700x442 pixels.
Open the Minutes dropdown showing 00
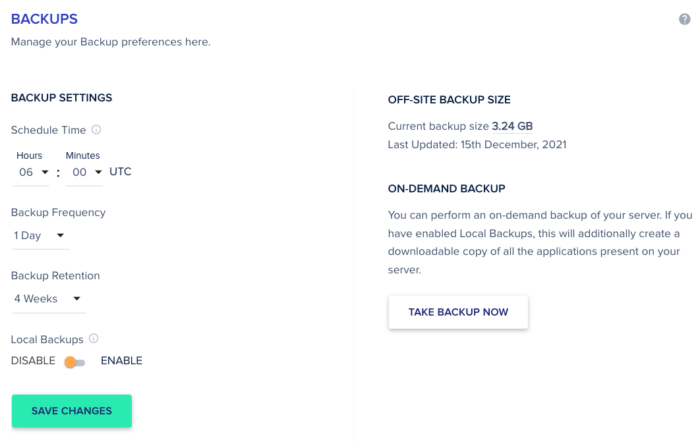click(84, 172)
